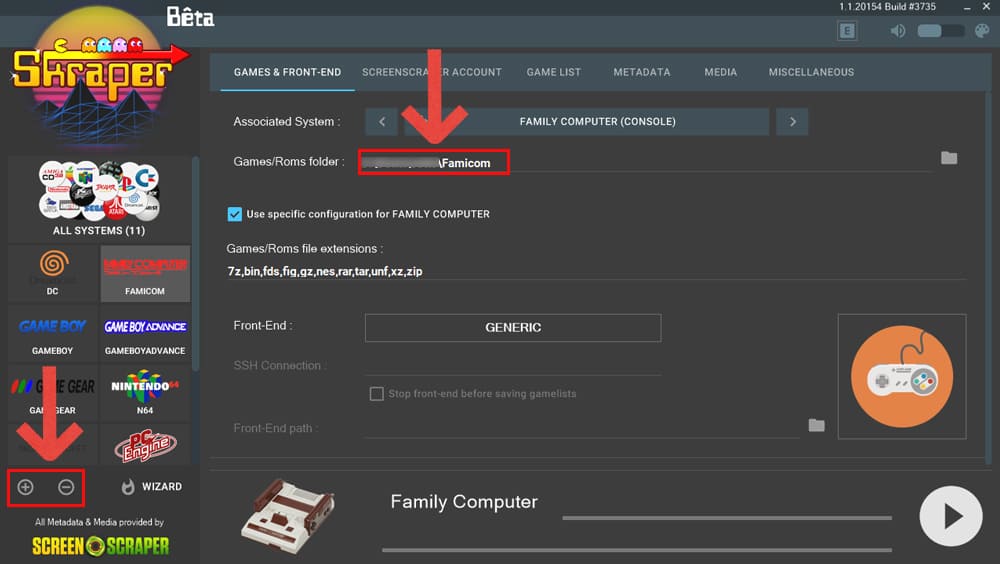Go to previous associated system
The image size is (1000, 564).
tap(381, 121)
